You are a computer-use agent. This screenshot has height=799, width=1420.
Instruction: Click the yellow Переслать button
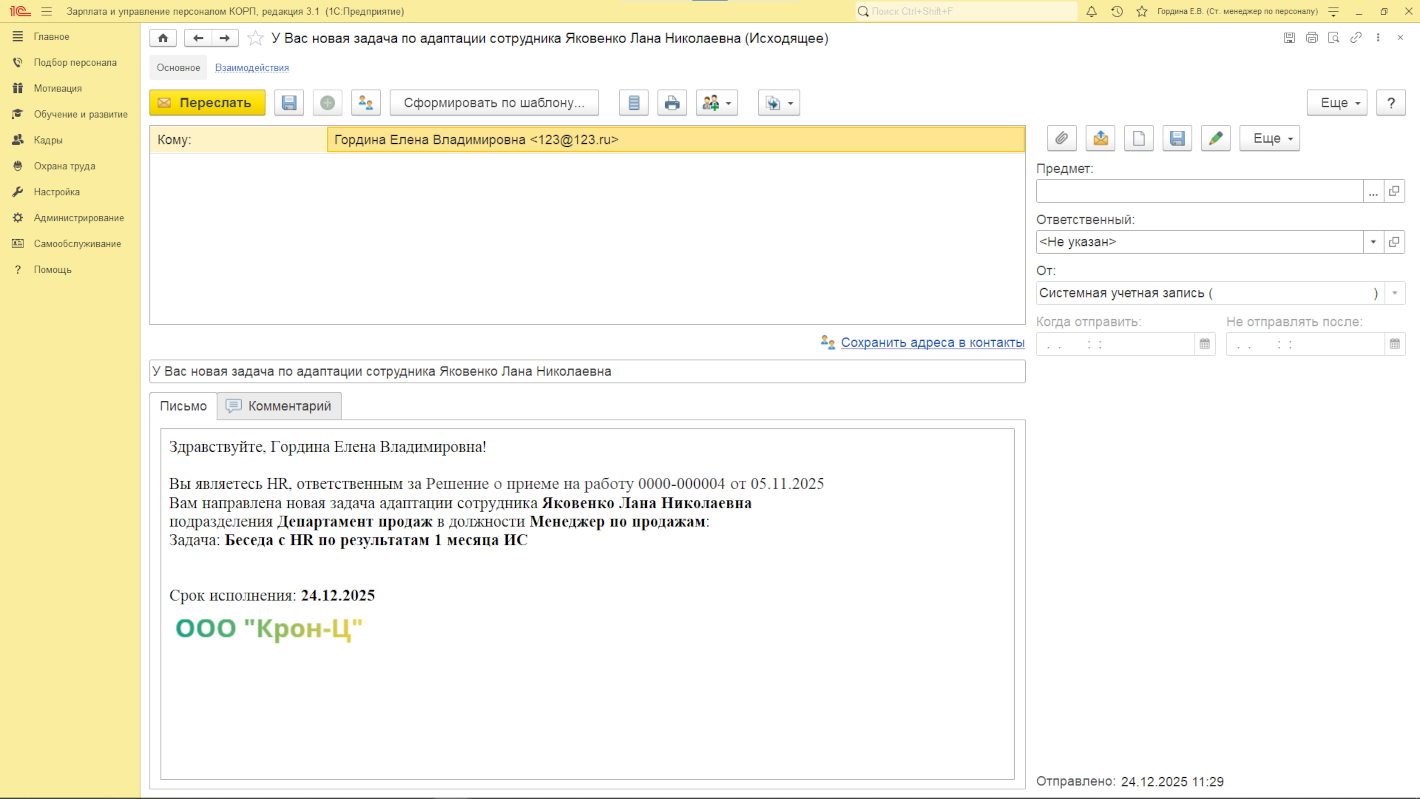pyautogui.click(x=207, y=103)
